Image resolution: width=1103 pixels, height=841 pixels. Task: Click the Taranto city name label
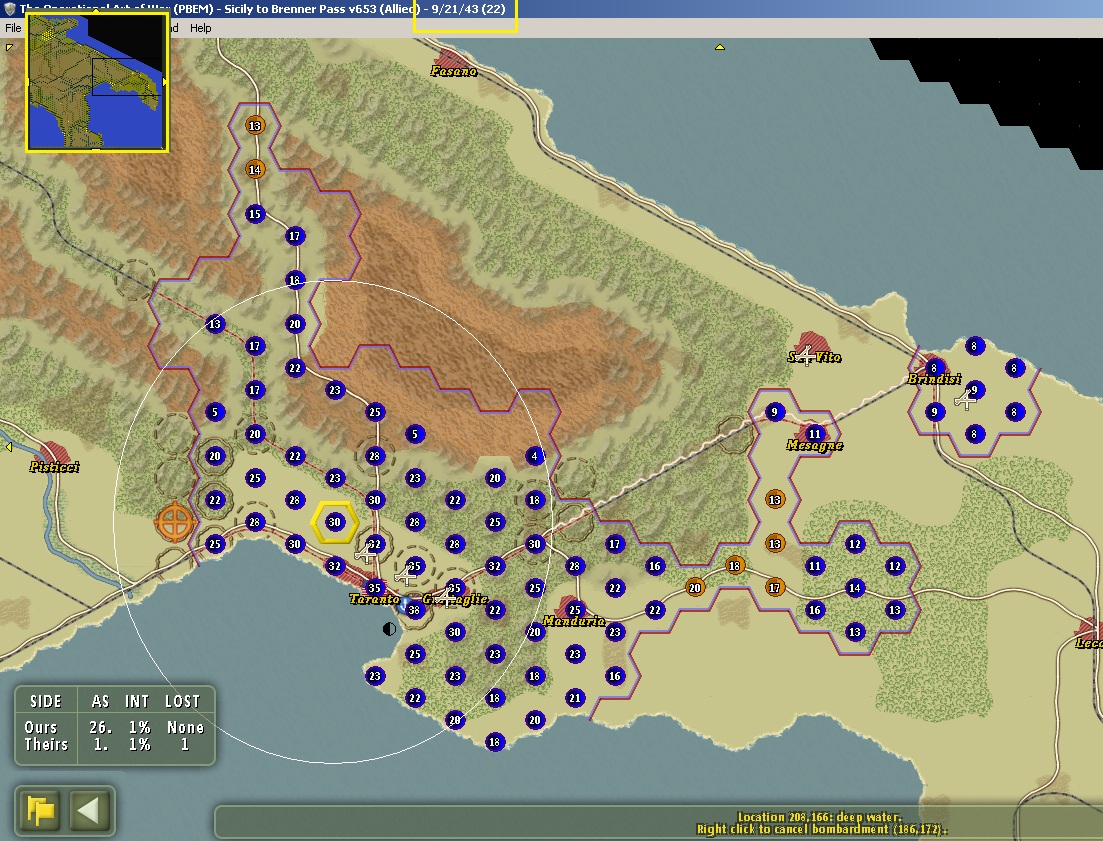(374, 599)
